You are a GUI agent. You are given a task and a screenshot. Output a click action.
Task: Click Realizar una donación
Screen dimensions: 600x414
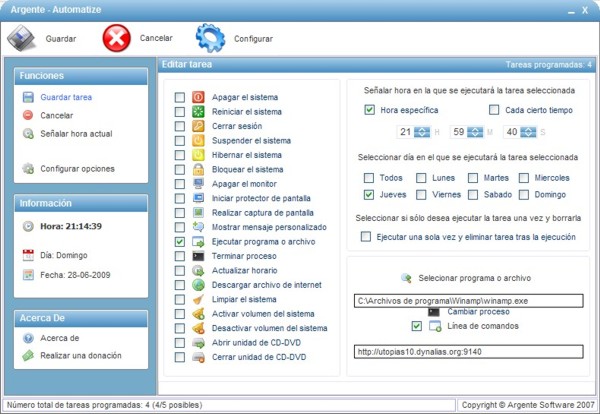click(81, 355)
